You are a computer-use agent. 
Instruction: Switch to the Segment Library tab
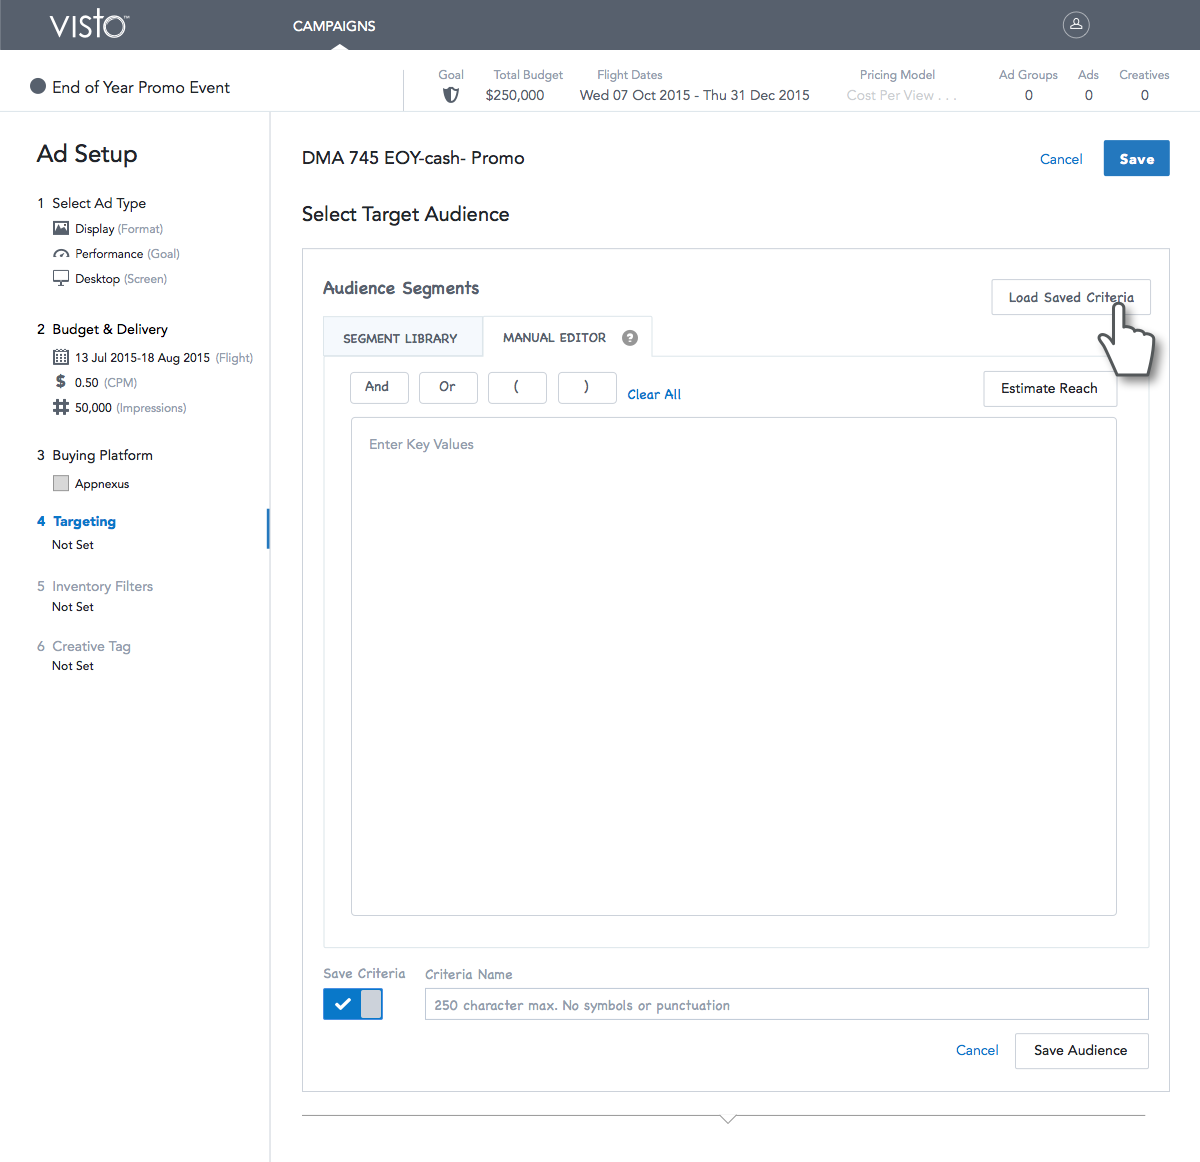400,338
